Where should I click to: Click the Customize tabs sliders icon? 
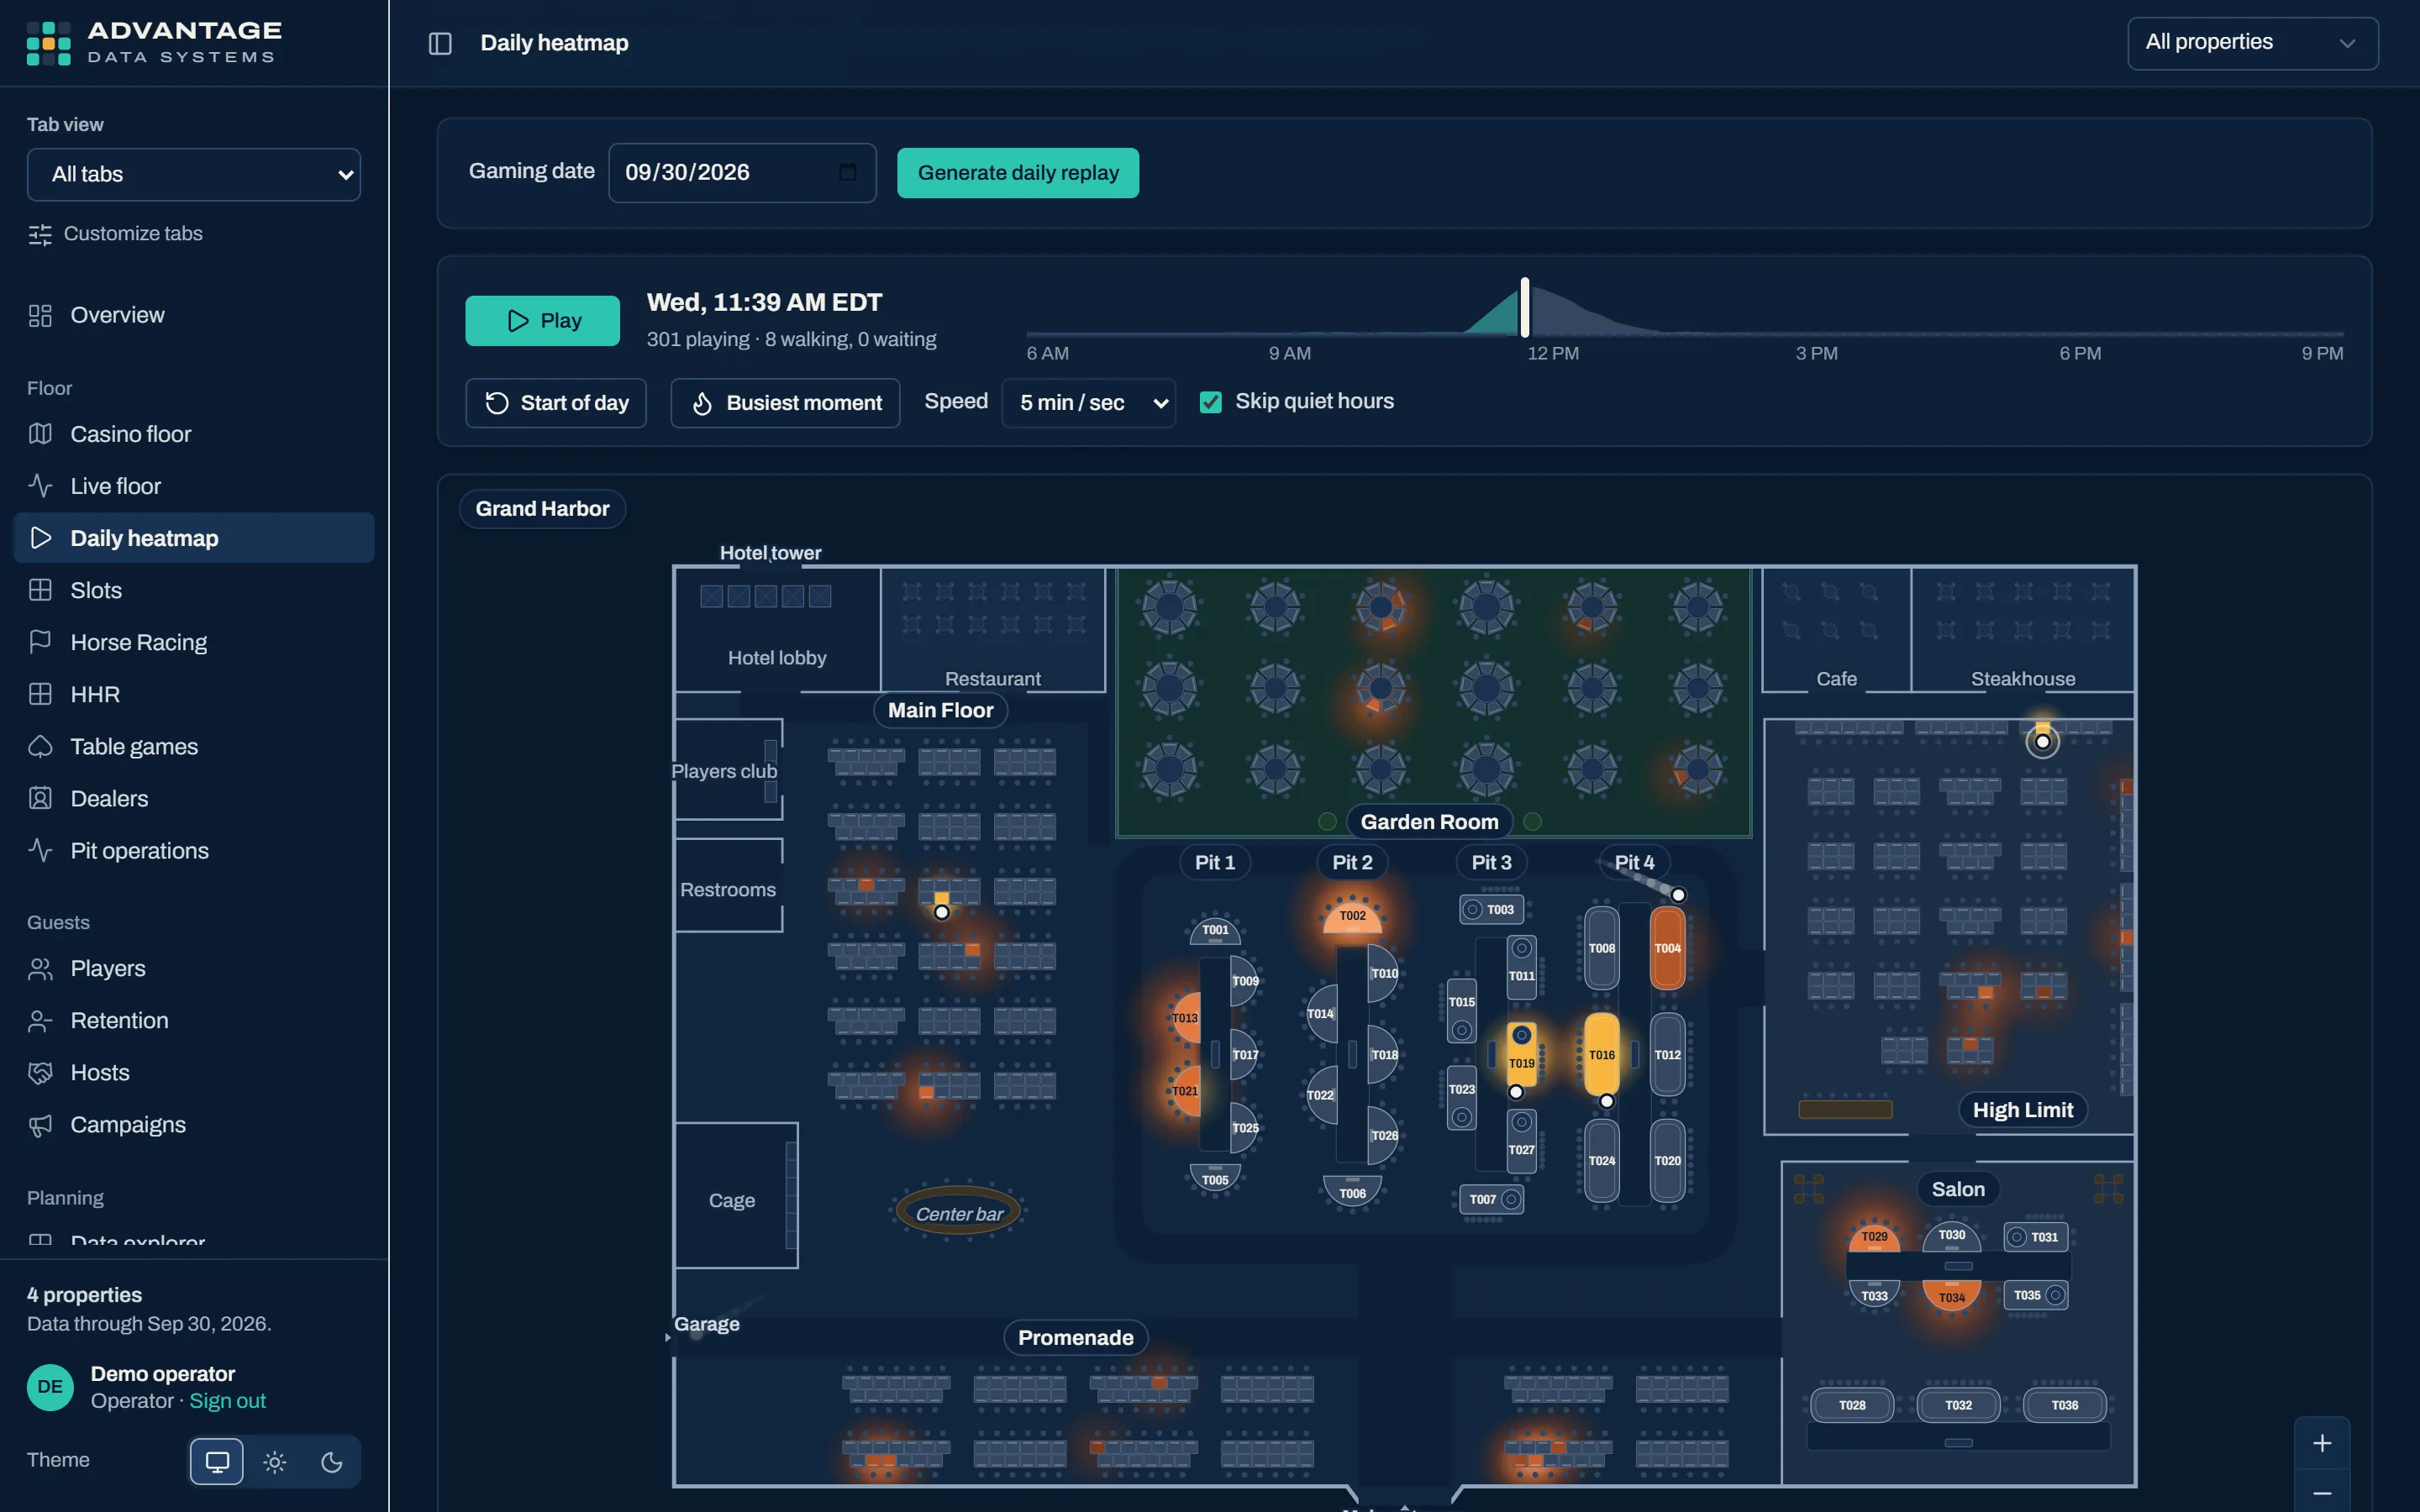click(x=40, y=234)
